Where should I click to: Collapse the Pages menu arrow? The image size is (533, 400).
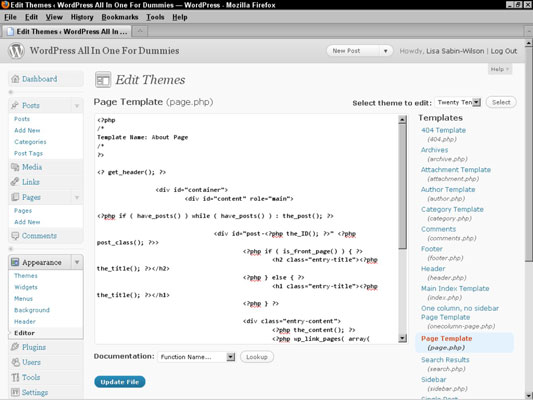coord(77,197)
